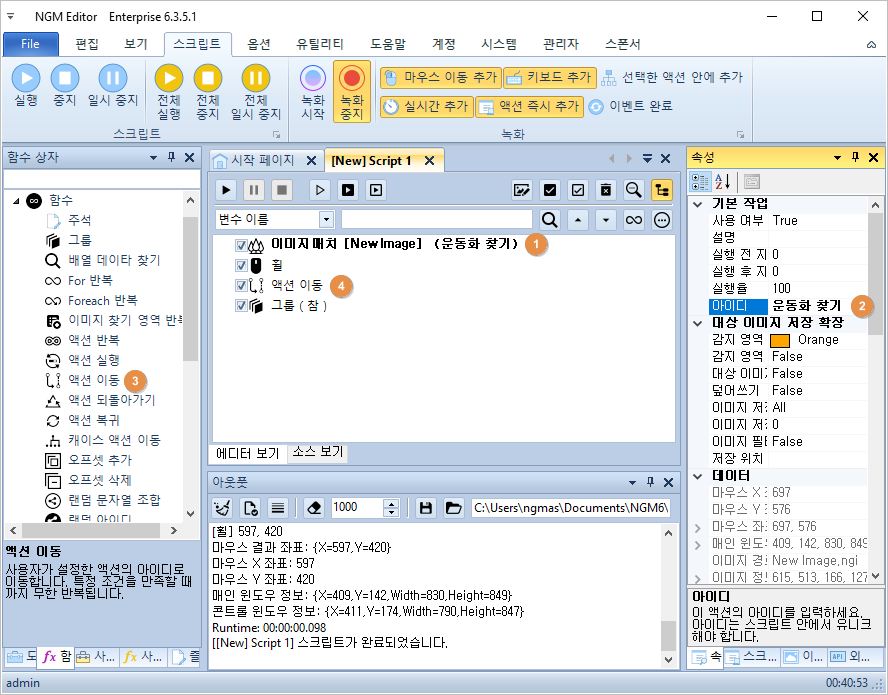Click the delete trash icon in script toolbar
This screenshot has width=888, height=695.
click(605, 190)
